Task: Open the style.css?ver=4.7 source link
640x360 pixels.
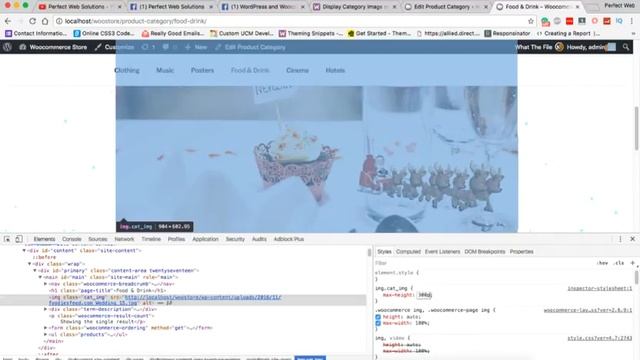Action: click(x=600, y=338)
